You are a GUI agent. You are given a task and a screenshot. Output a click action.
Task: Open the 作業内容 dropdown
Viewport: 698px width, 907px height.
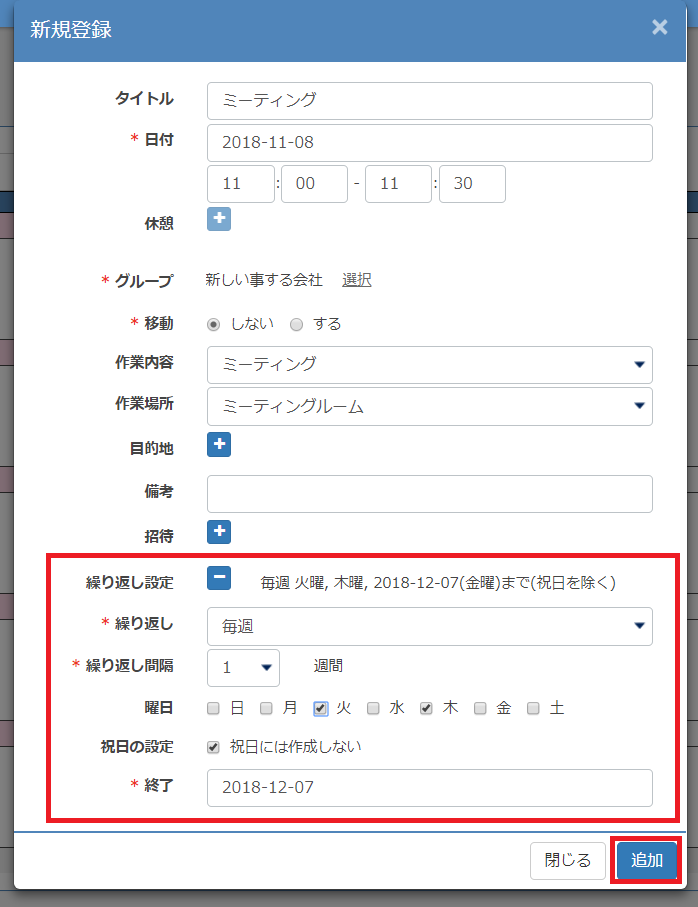[x=430, y=365]
